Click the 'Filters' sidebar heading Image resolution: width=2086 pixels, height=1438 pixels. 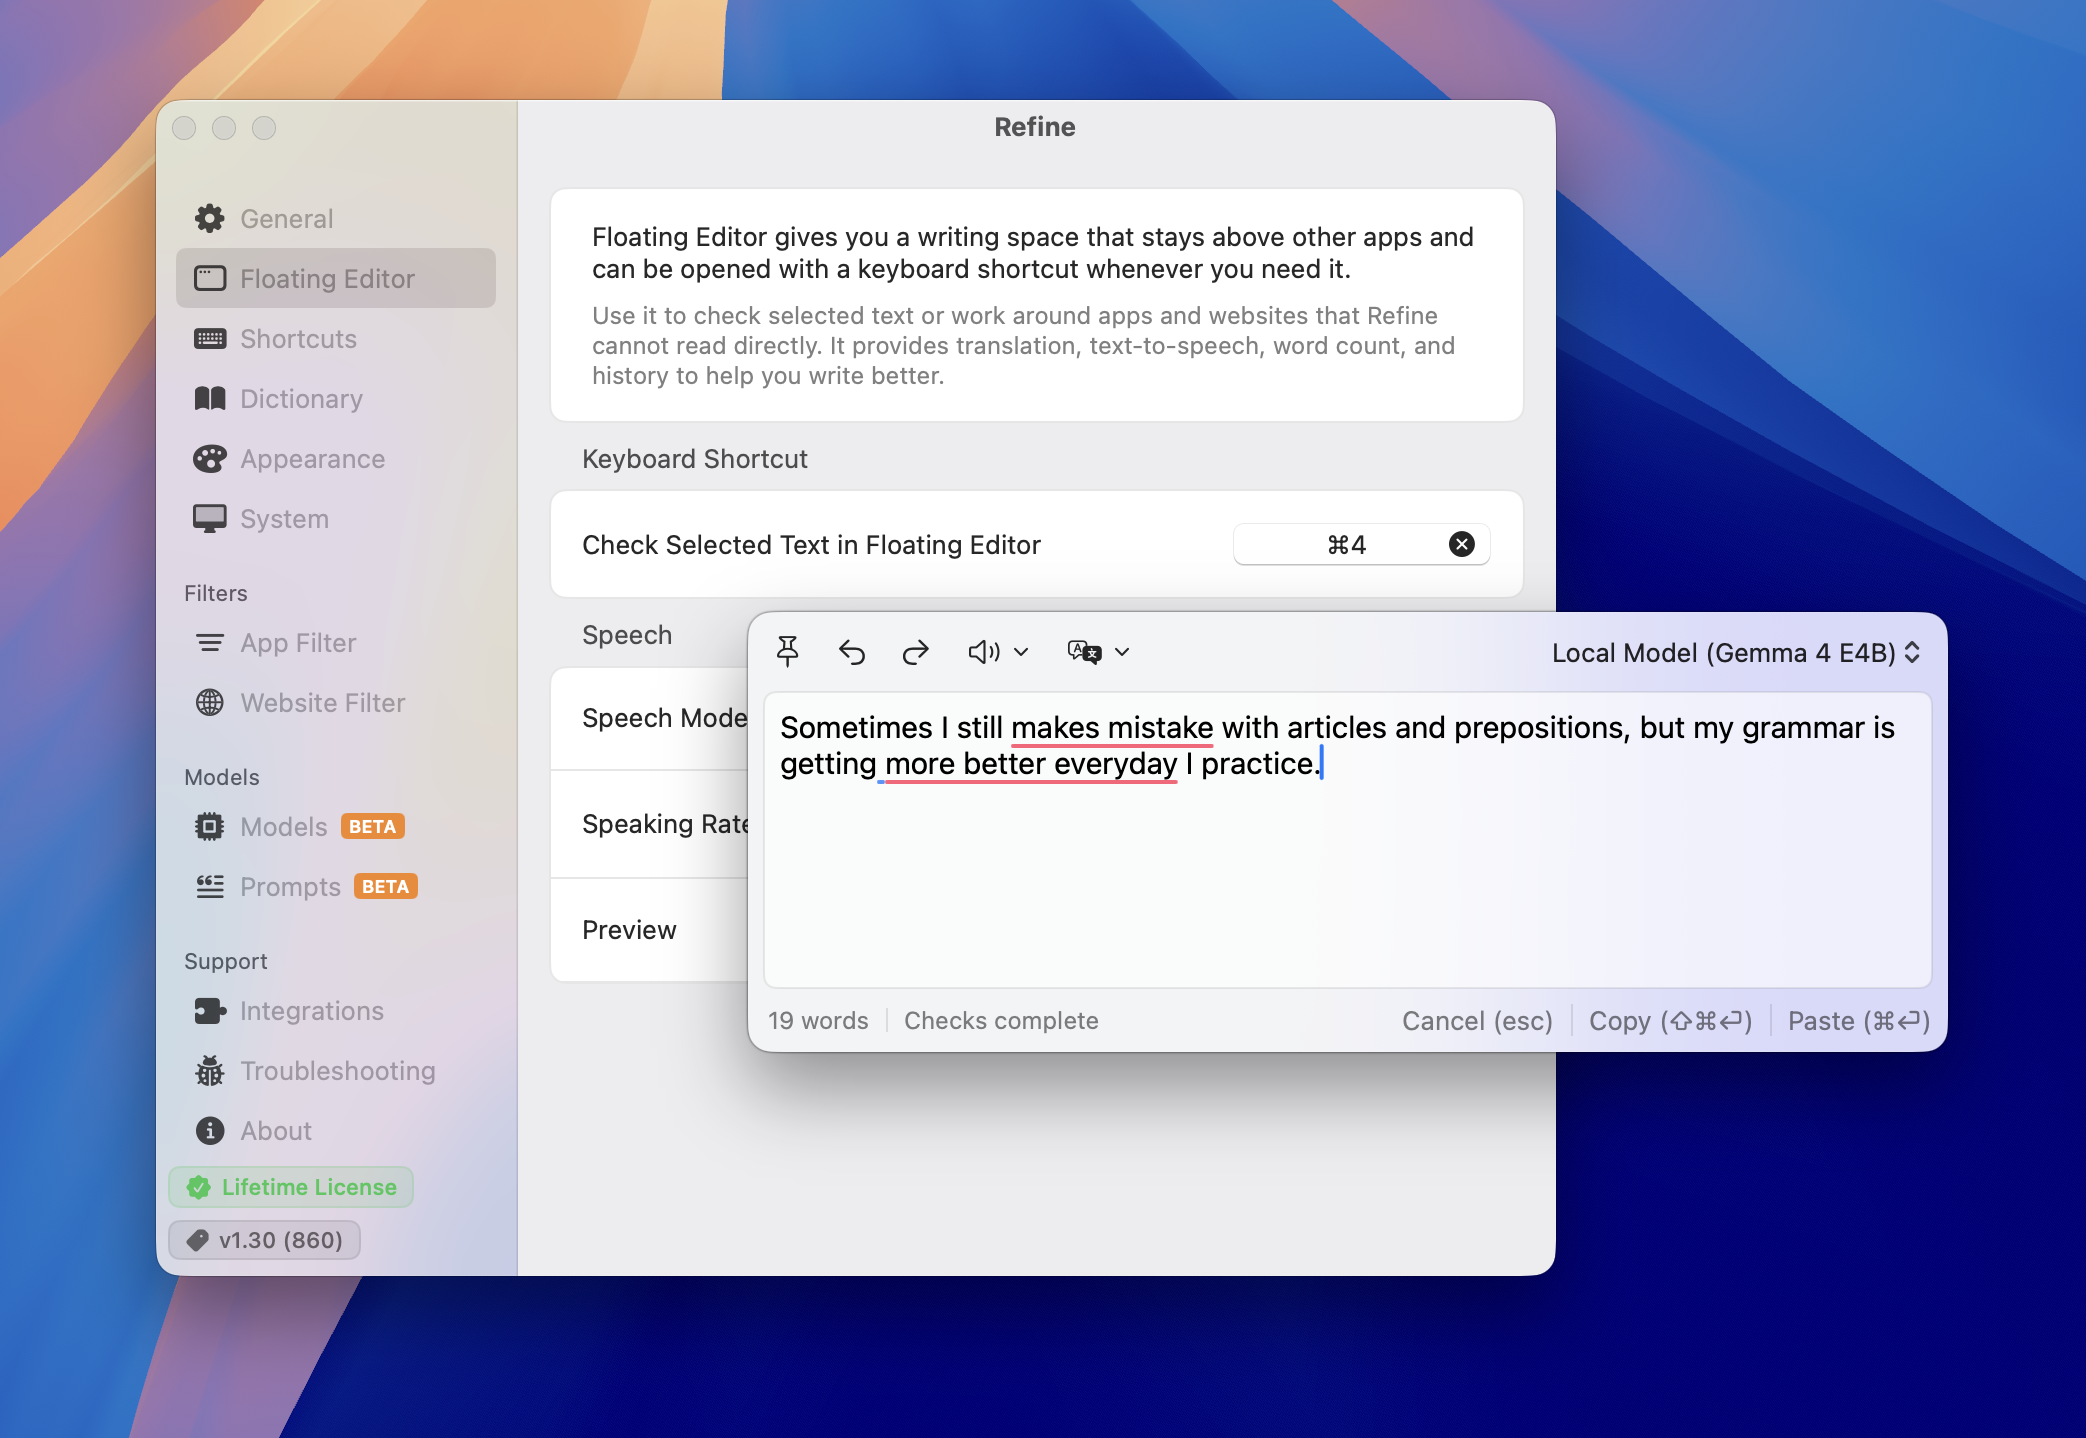coord(216,593)
